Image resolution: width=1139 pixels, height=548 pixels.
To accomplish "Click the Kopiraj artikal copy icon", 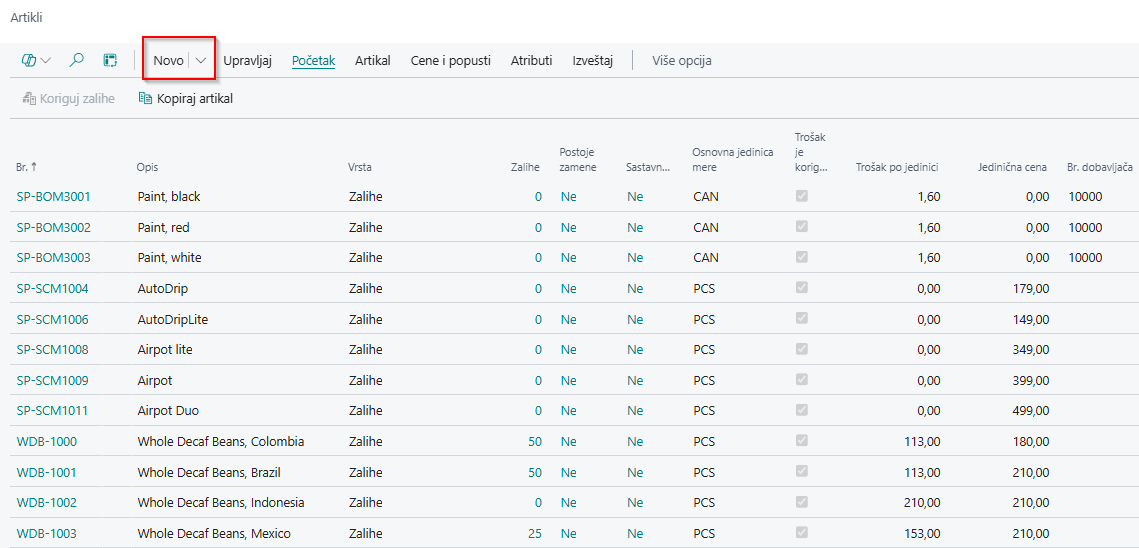I will point(145,99).
